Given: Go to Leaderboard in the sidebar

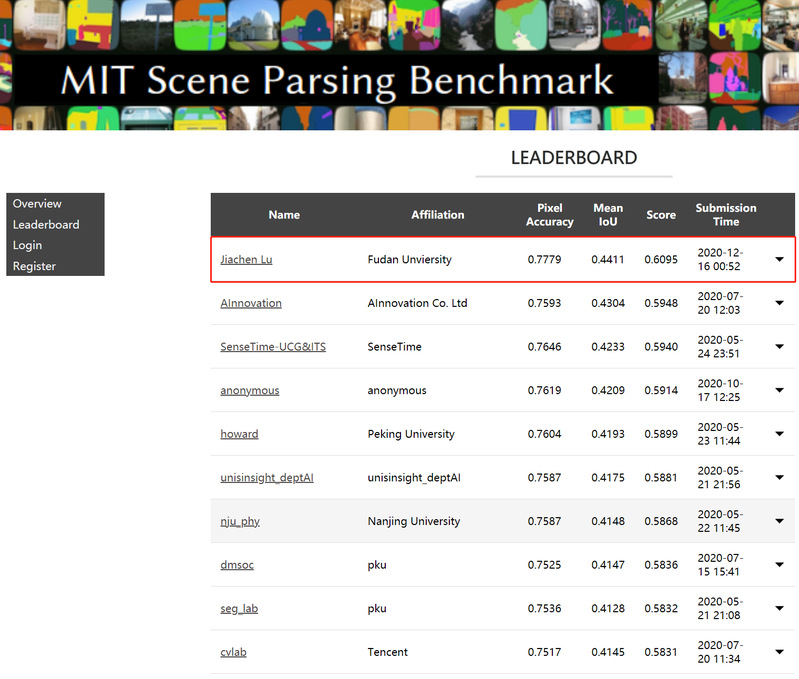Looking at the screenshot, I should point(46,225).
